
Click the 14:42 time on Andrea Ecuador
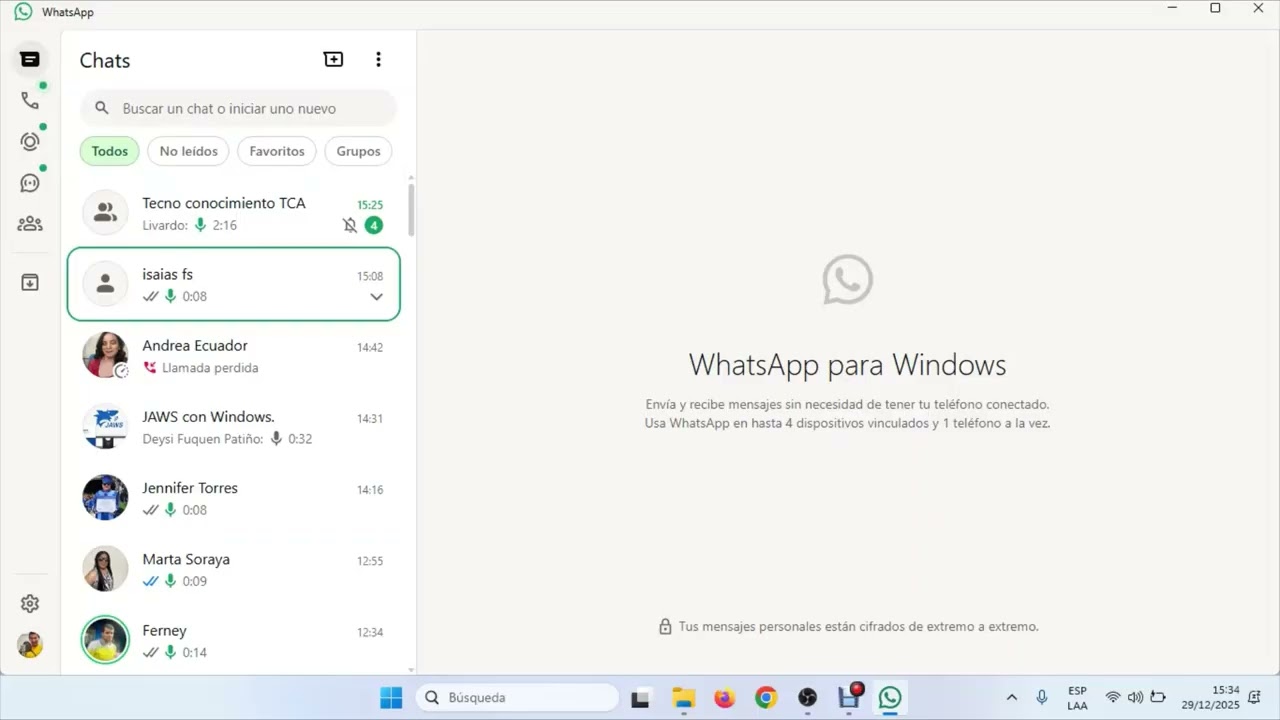click(x=370, y=348)
